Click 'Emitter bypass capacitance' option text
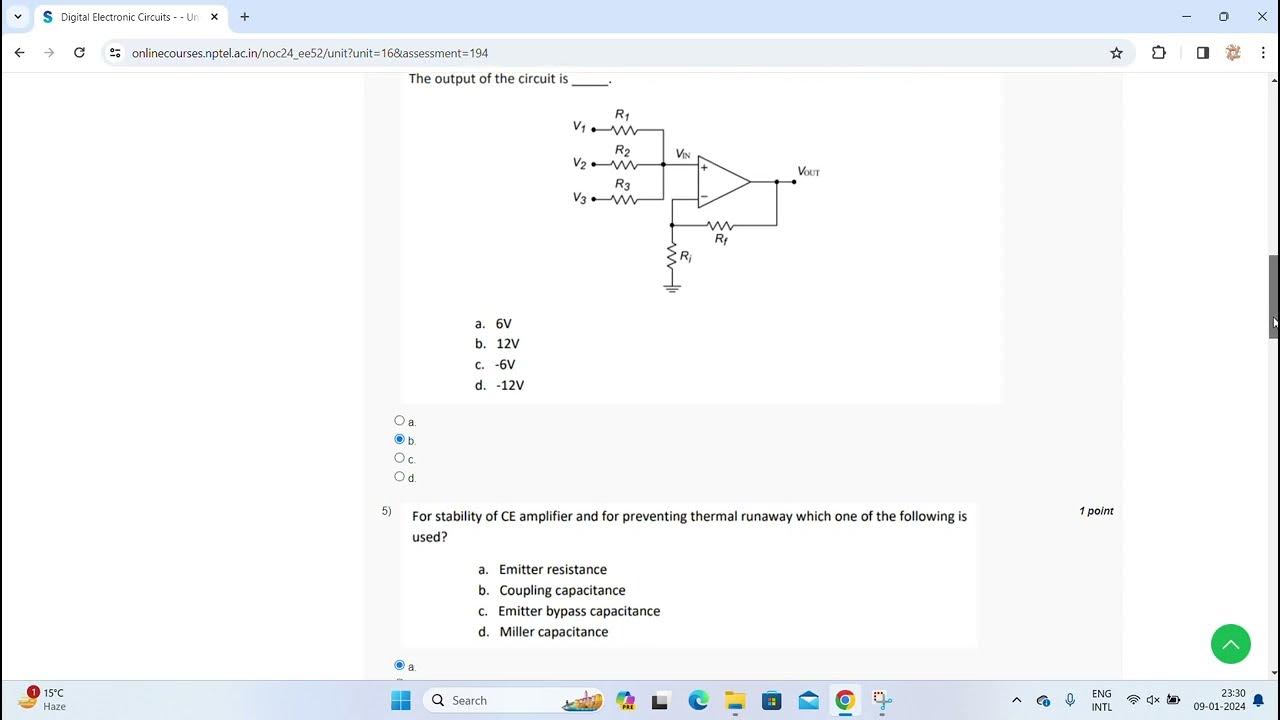This screenshot has height=720, width=1280. click(x=579, y=611)
